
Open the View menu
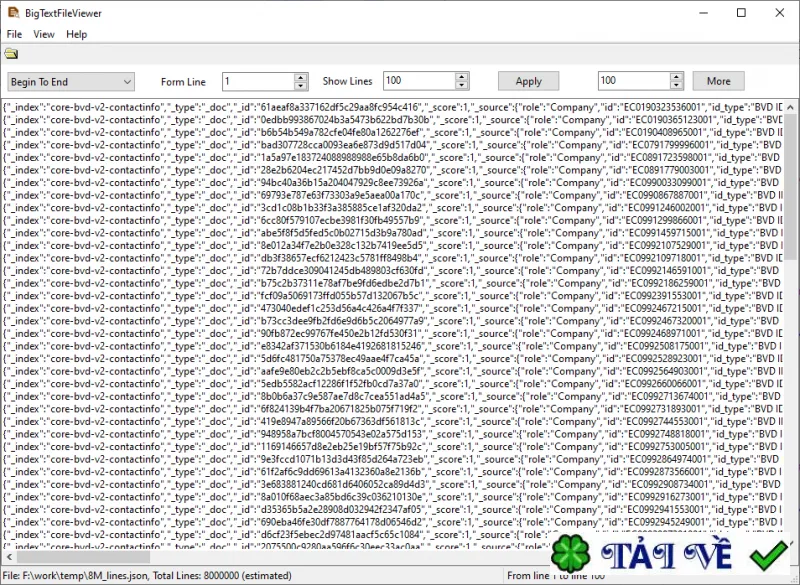[43, 33]
